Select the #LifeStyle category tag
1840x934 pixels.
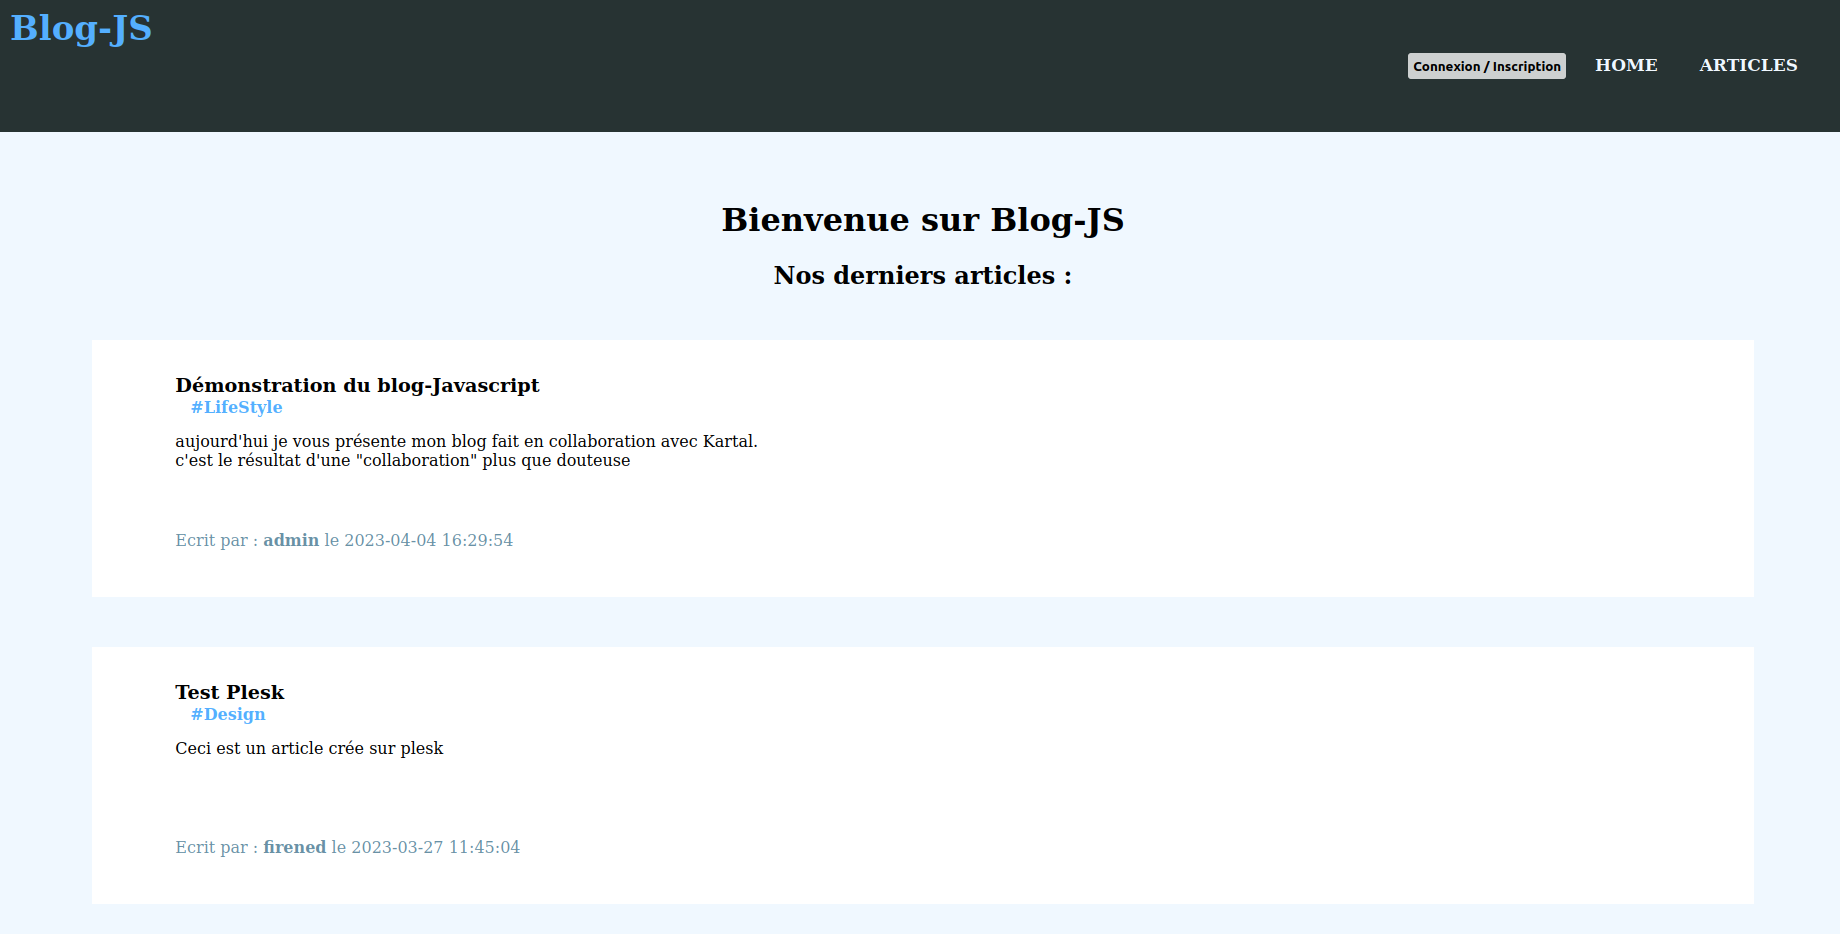236,407
